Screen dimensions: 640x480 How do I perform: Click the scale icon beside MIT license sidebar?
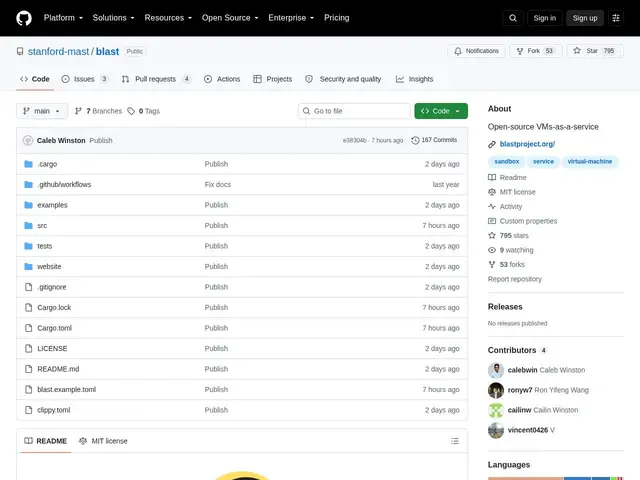492,192
